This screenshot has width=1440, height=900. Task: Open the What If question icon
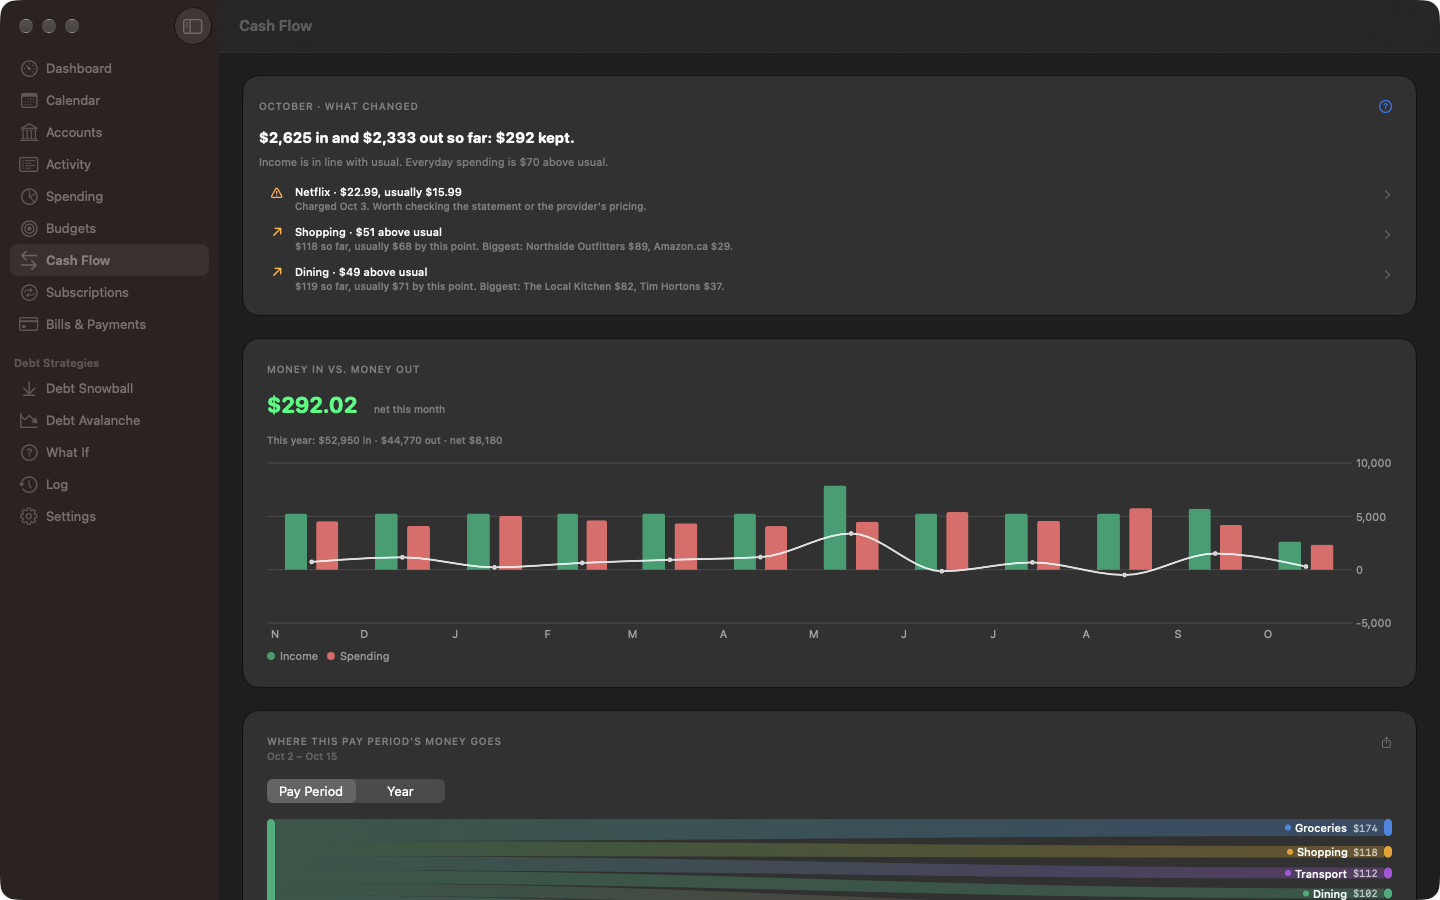pyautogui.click(x=29, y=452)
